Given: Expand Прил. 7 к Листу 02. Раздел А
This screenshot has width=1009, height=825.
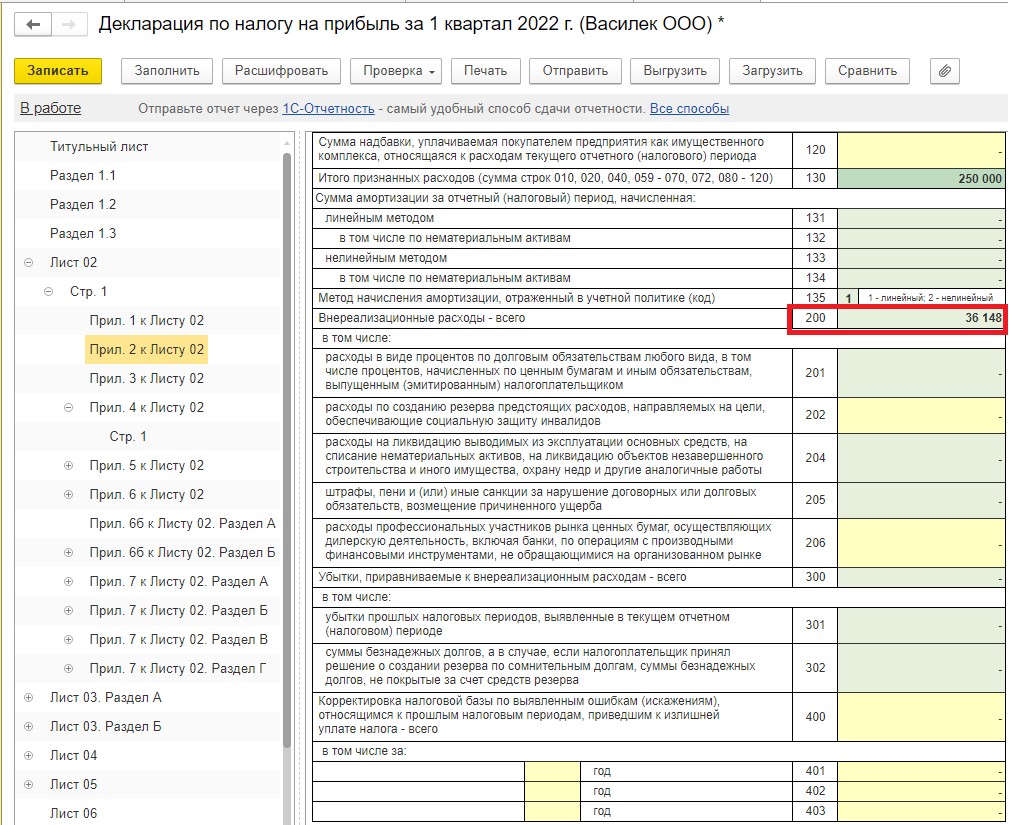Looking at the screenshot, I should (x=68, y=581).
